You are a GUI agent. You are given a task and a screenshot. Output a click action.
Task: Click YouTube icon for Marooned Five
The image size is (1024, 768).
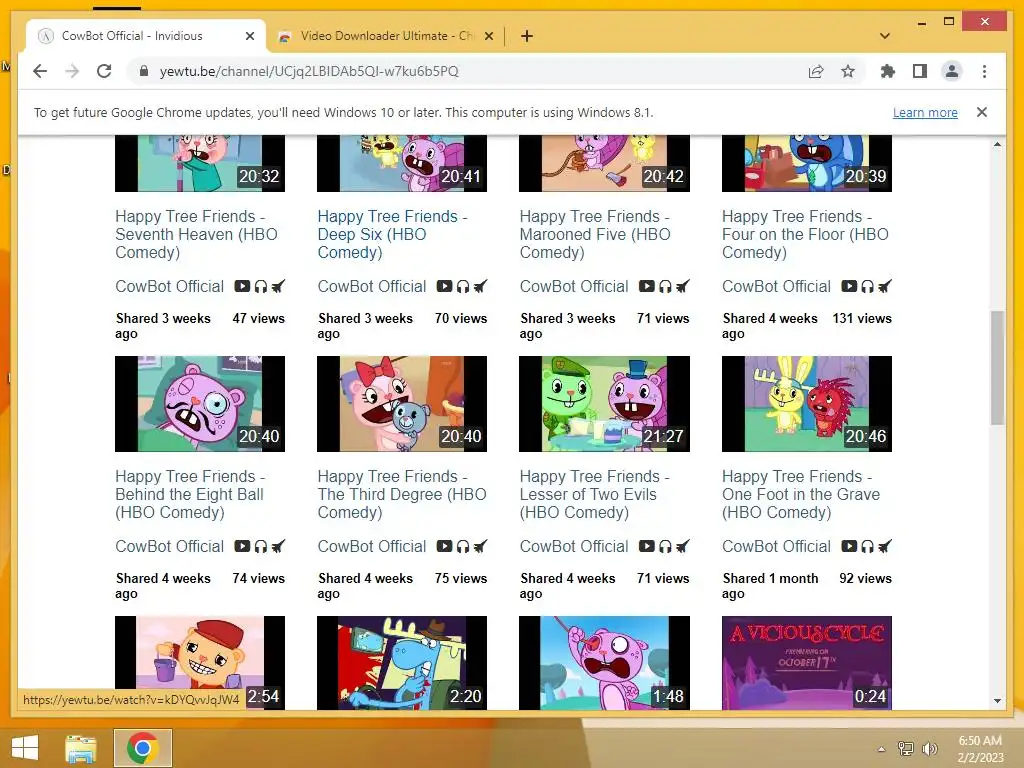647,286
